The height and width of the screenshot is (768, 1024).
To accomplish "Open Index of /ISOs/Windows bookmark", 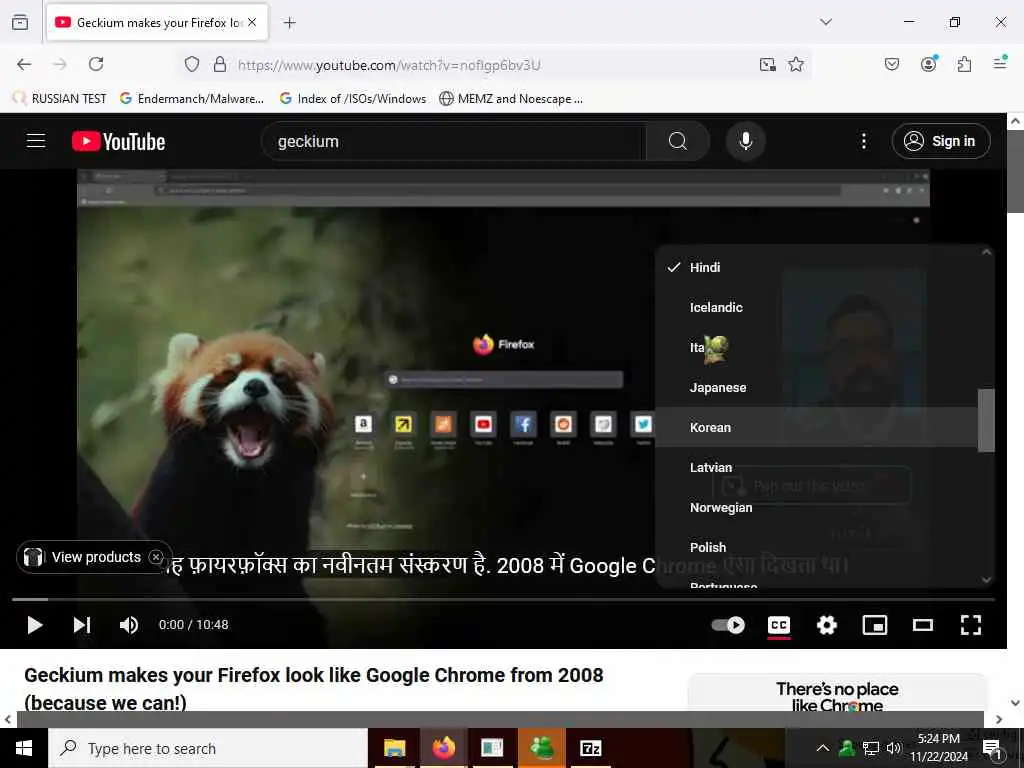I will click(x=353, y=99).
